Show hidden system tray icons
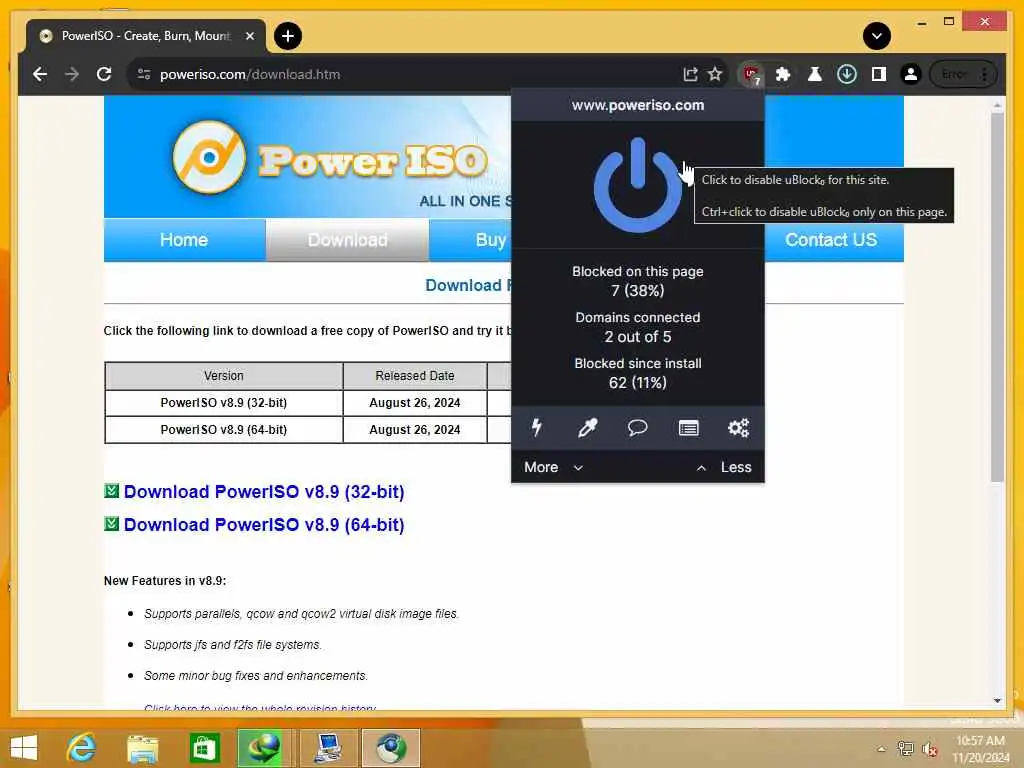 (882, 749)
